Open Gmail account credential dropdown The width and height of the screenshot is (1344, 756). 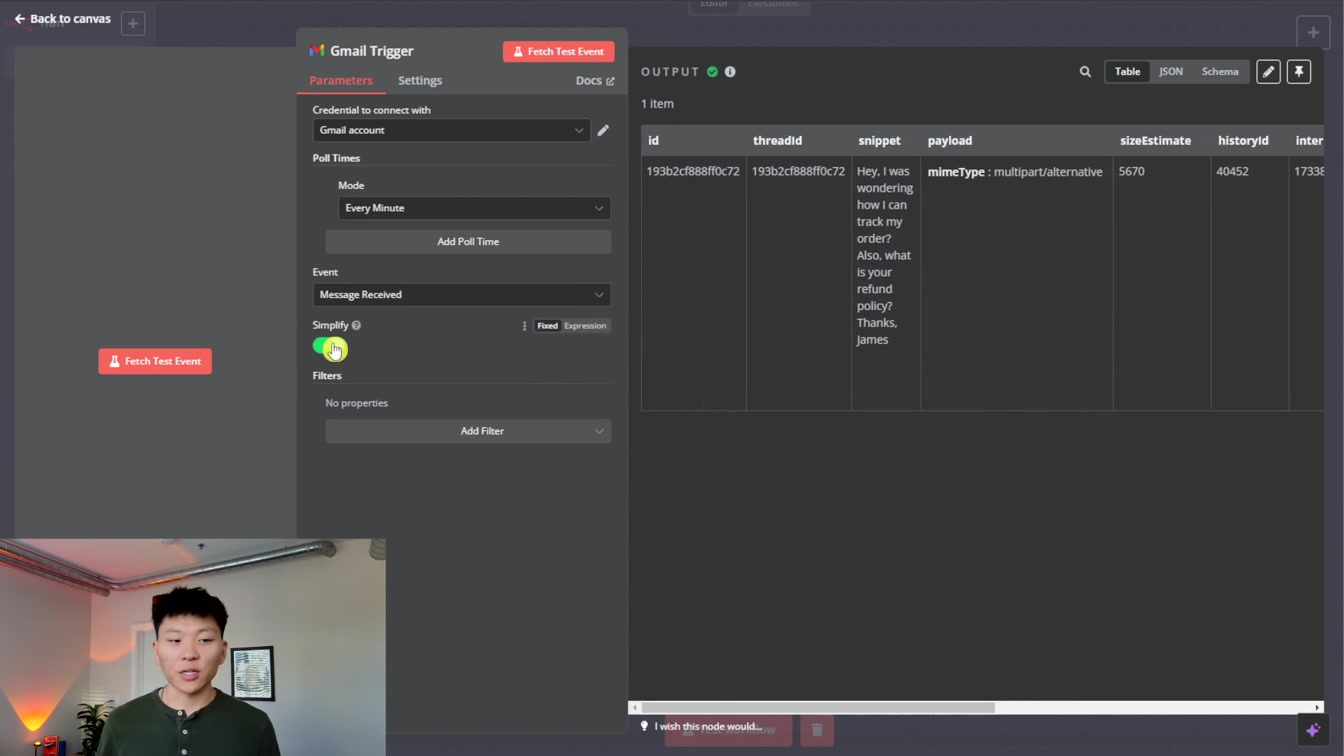[x=451, y=130]
